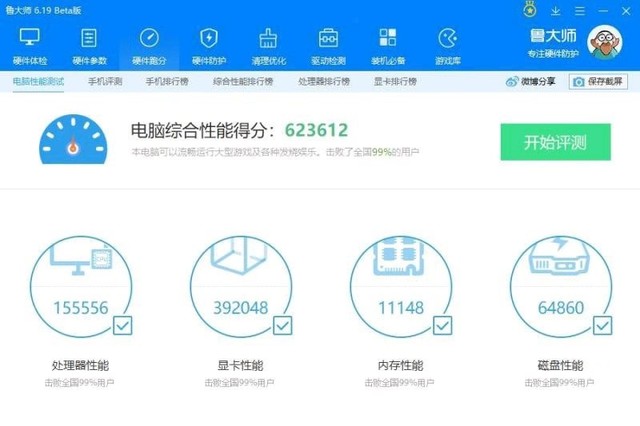Click the graphics card score circle 392048
This screenshot has height=426, width=640.
tap(241, 286)
